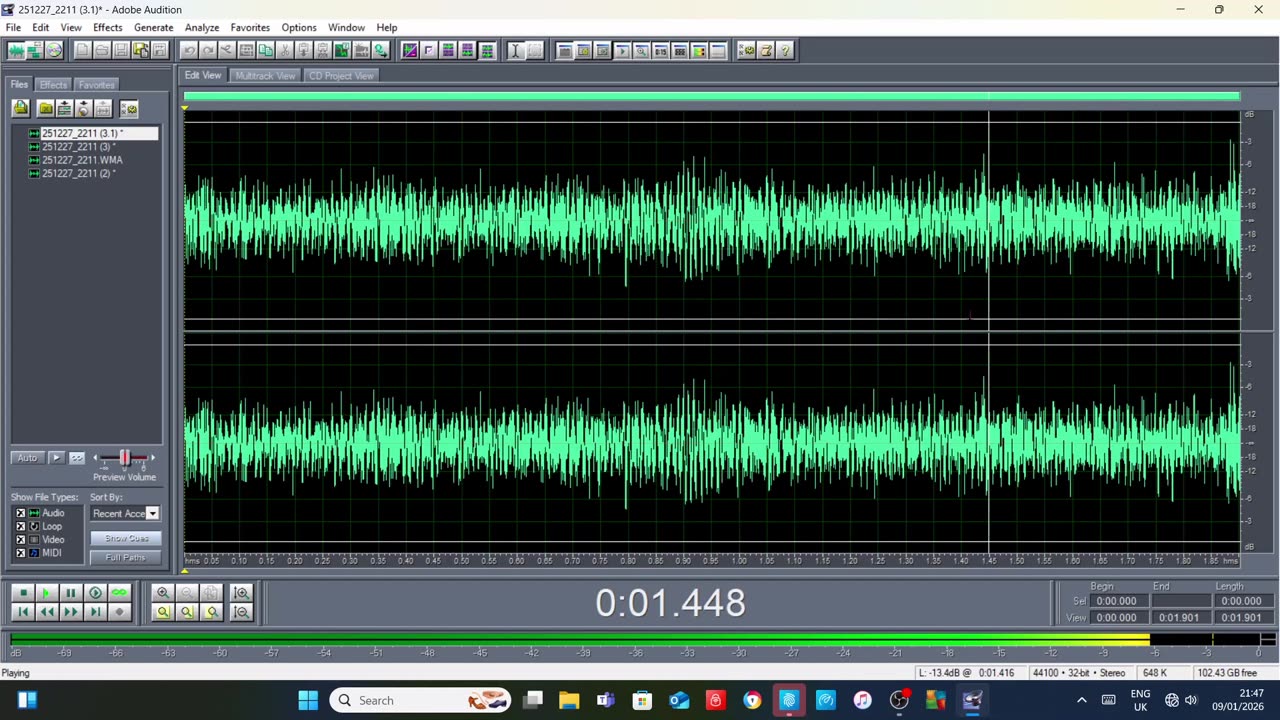Open File Explorer from the taskbar
This screenshot has height=720, width=1280.
[x=569, y=700]
